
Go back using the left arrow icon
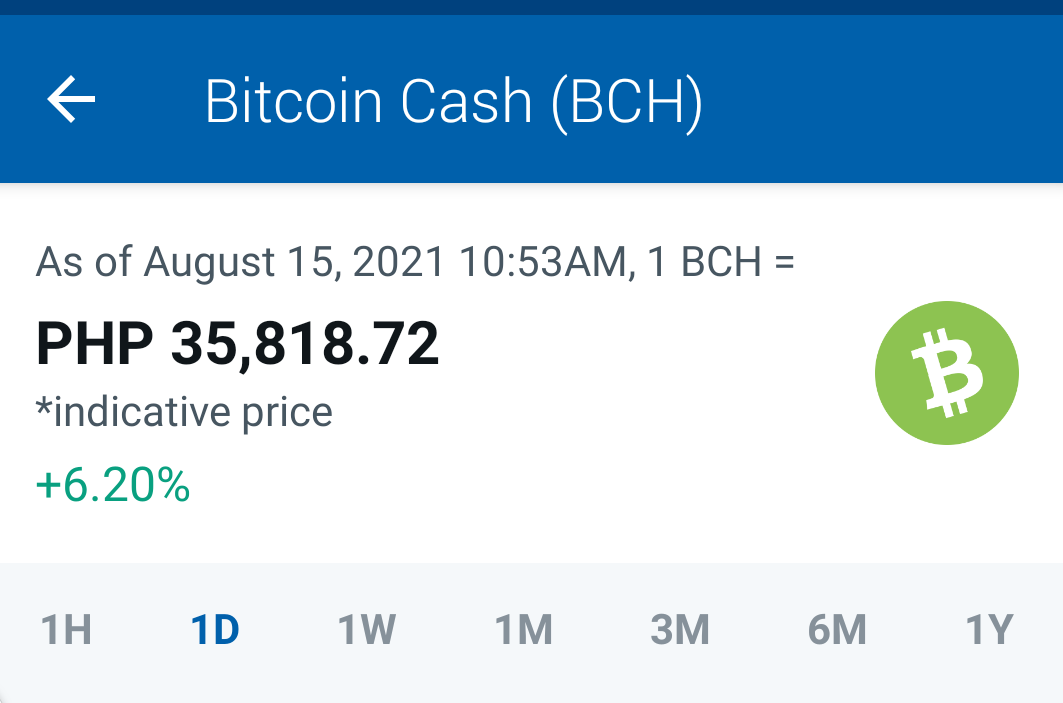click(71, 100)
